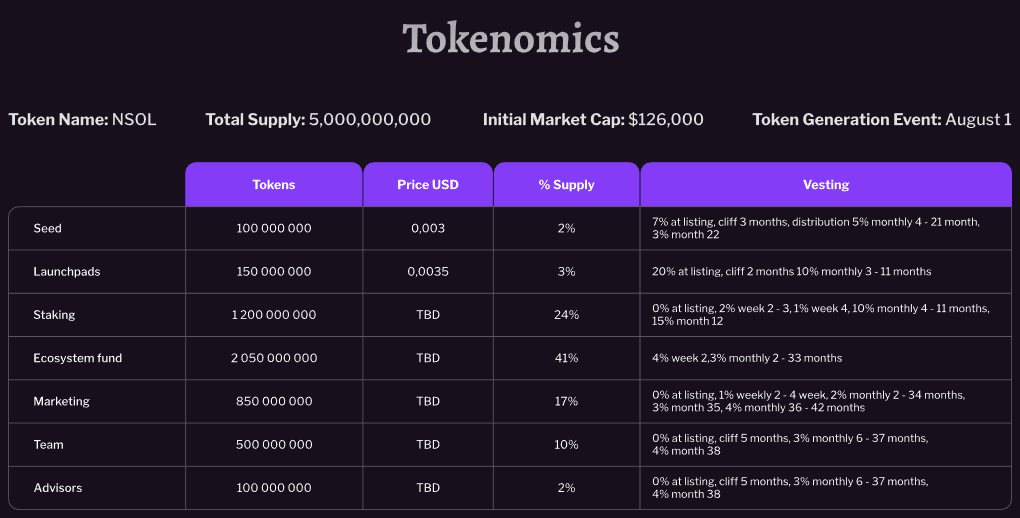Select the Total Supply 5,000,000,000 text
The width and height of the screenshot is (1020, 518).
pyautogui.click(x=318, y=120)
